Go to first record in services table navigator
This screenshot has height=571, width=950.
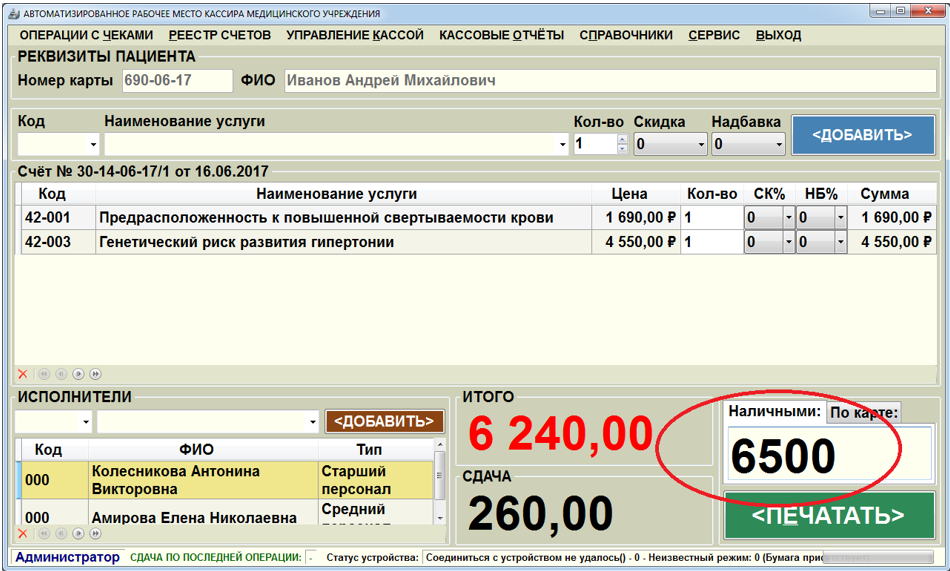coord(44,374)
